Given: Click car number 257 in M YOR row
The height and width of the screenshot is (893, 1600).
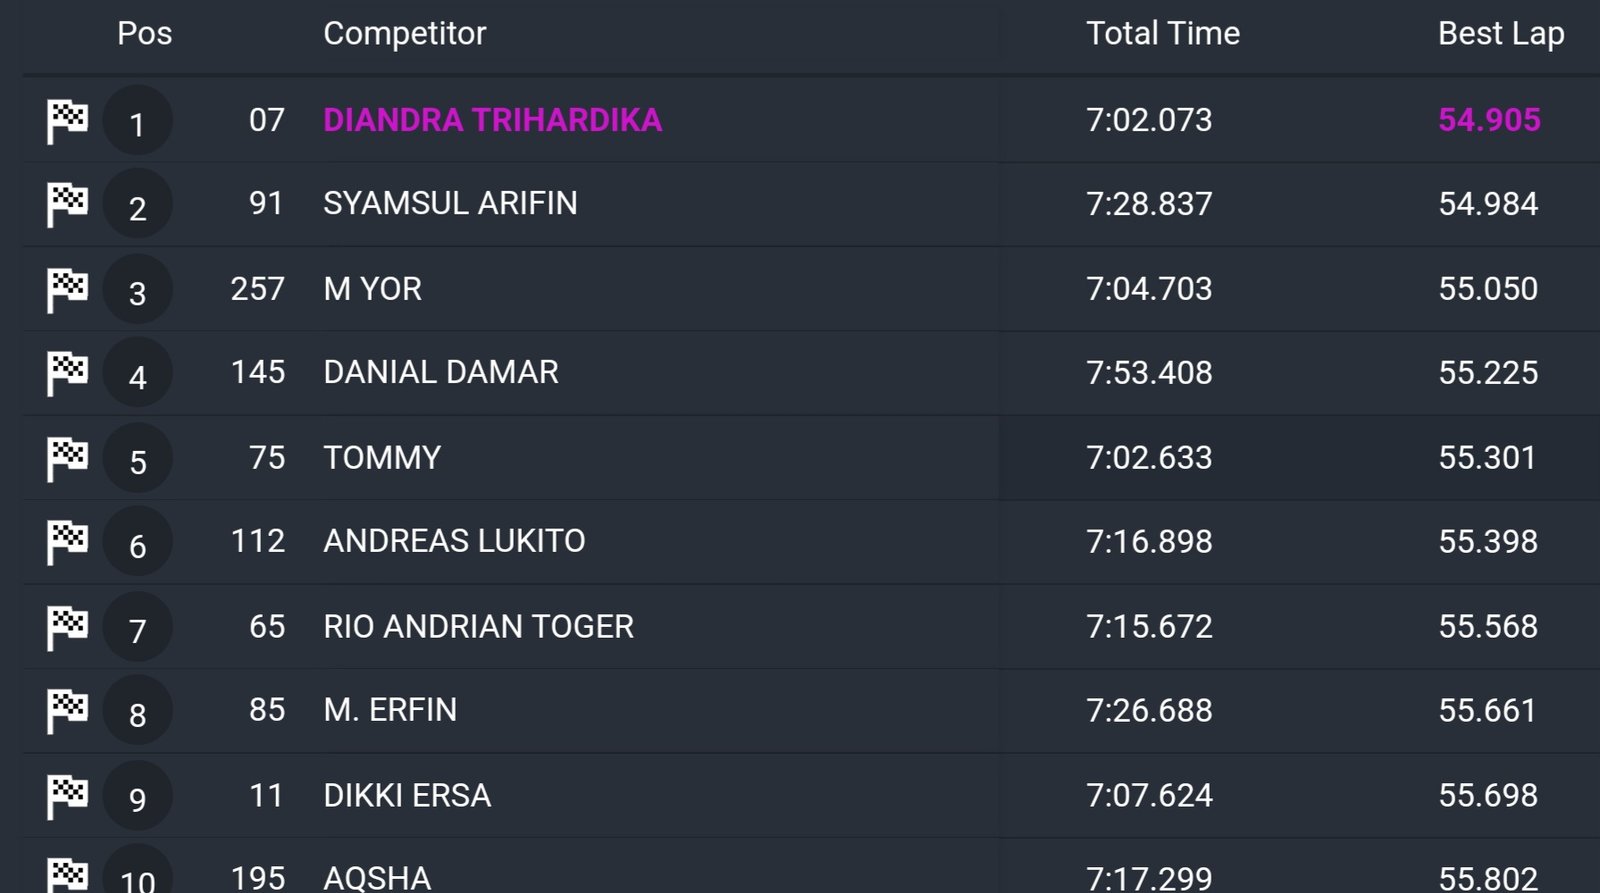Looking at the screenshot, I should [258, 289].
